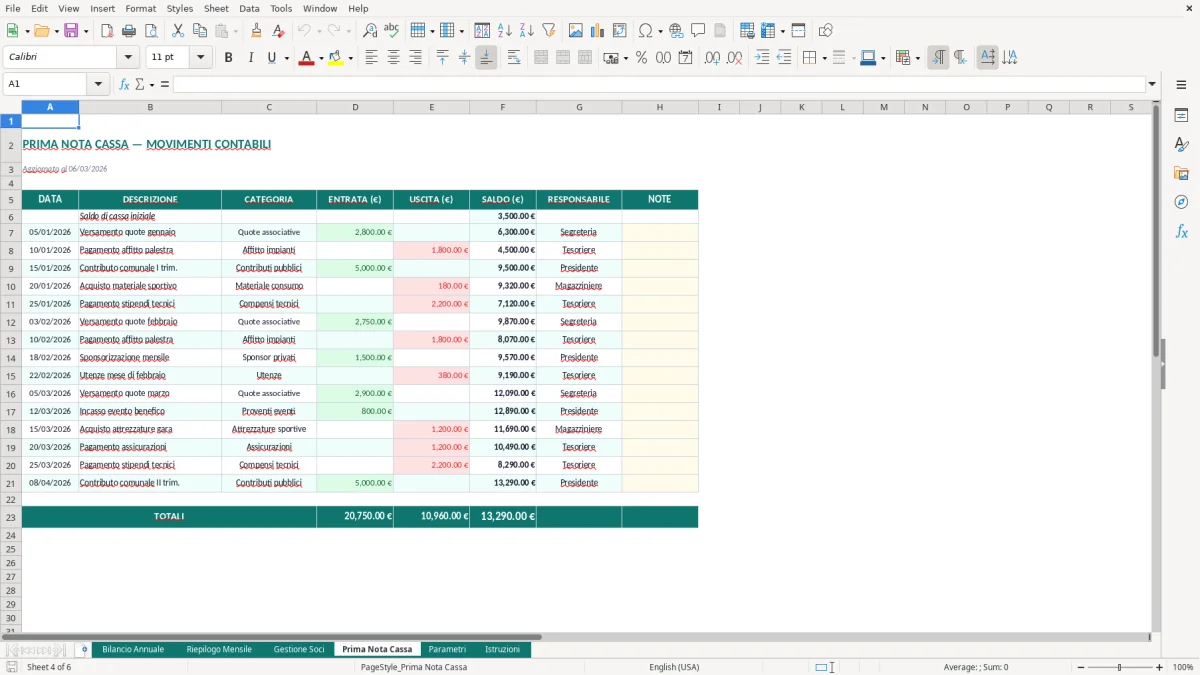Toggle Align Left
This screenshot has width=1200, height=675.
click(372, 58)
